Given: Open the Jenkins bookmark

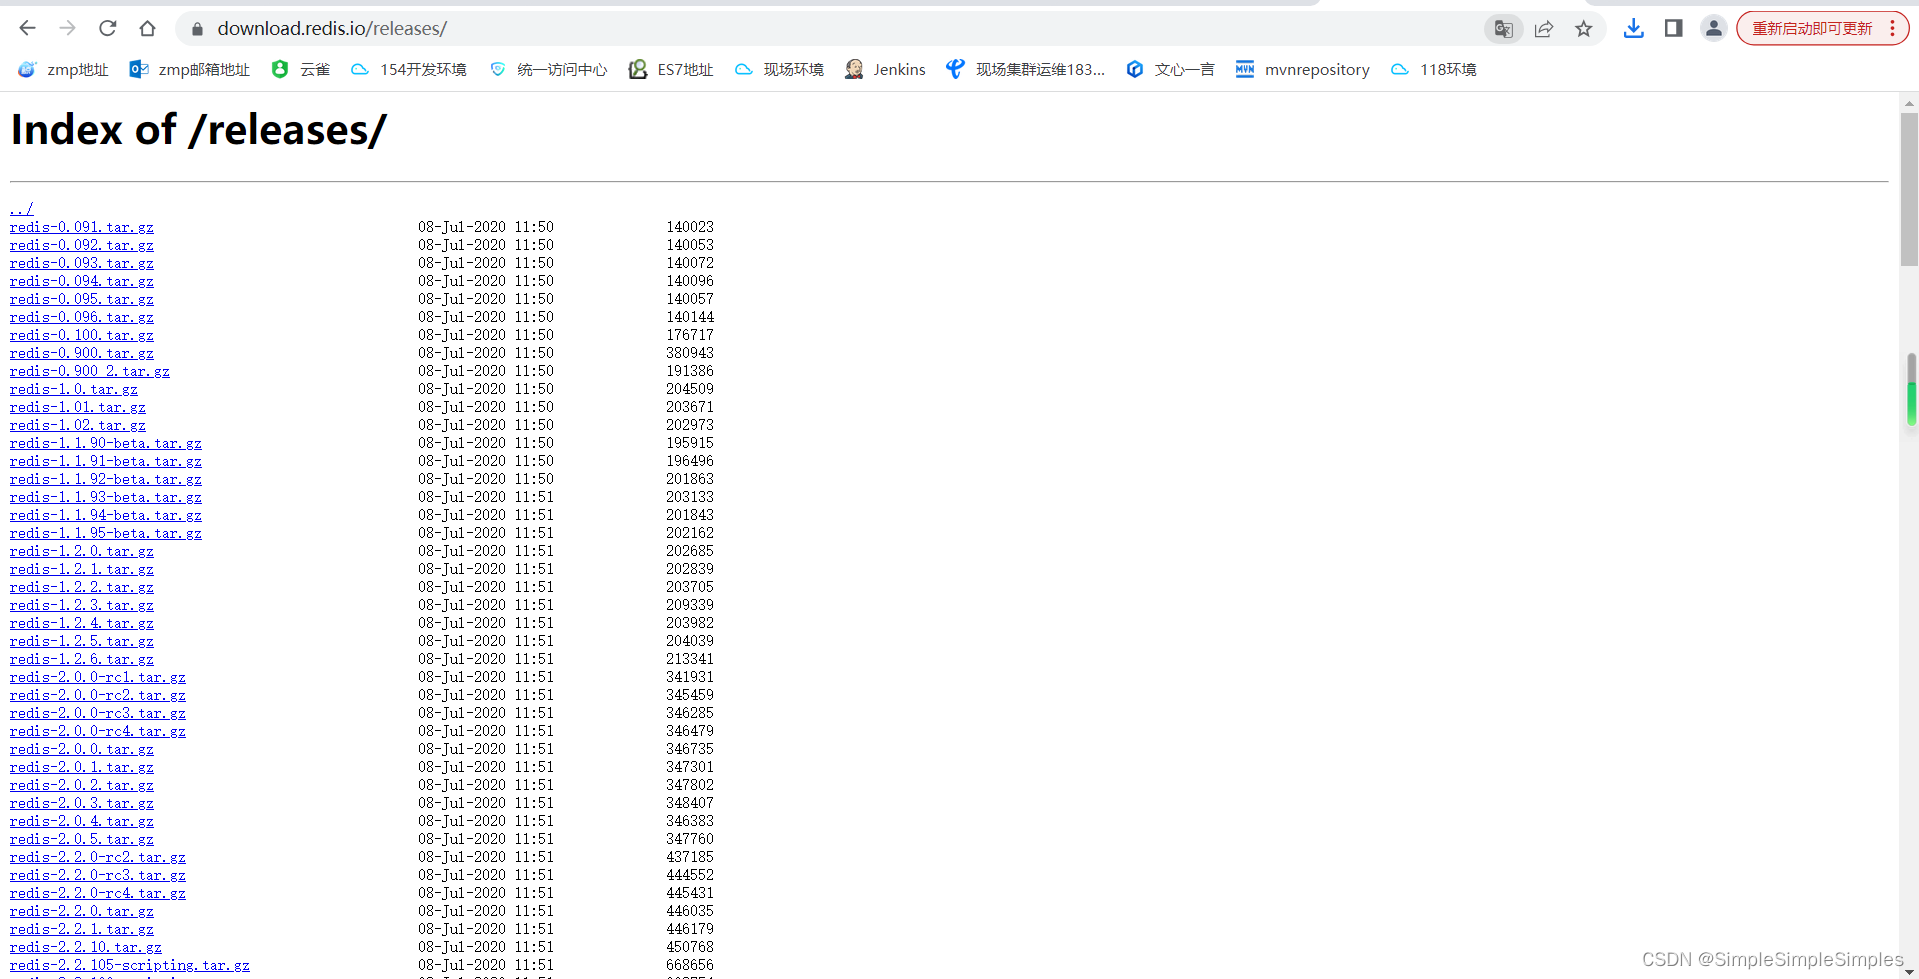Looking at the screenshot, I should tap(886, 69).
